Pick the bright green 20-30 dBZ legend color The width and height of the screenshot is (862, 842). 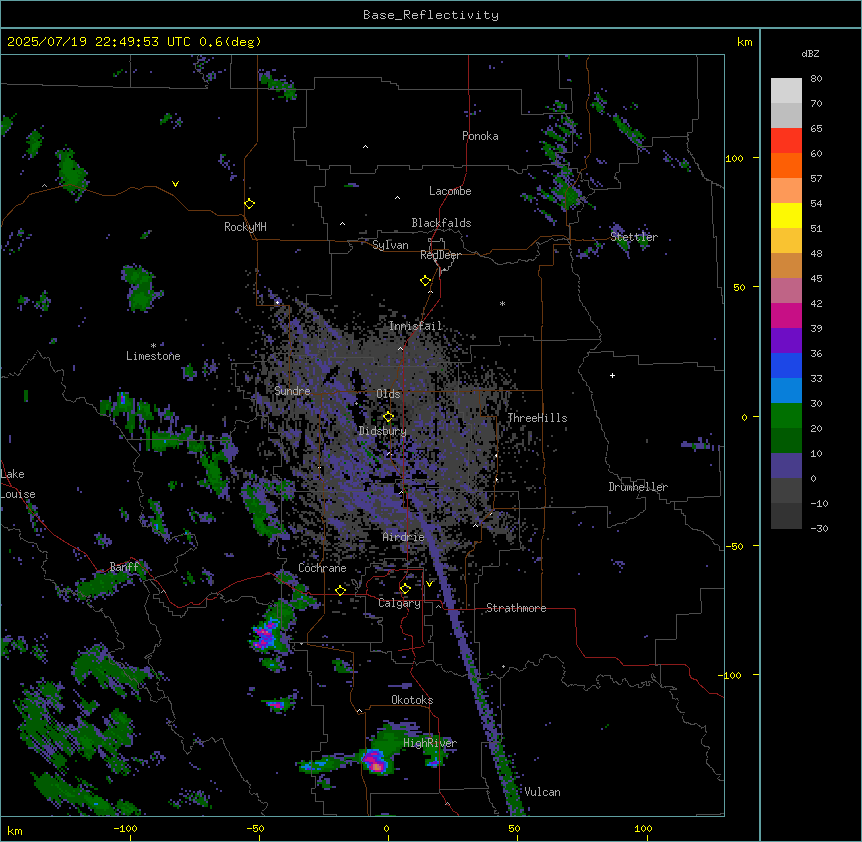(x=786, y=416)
